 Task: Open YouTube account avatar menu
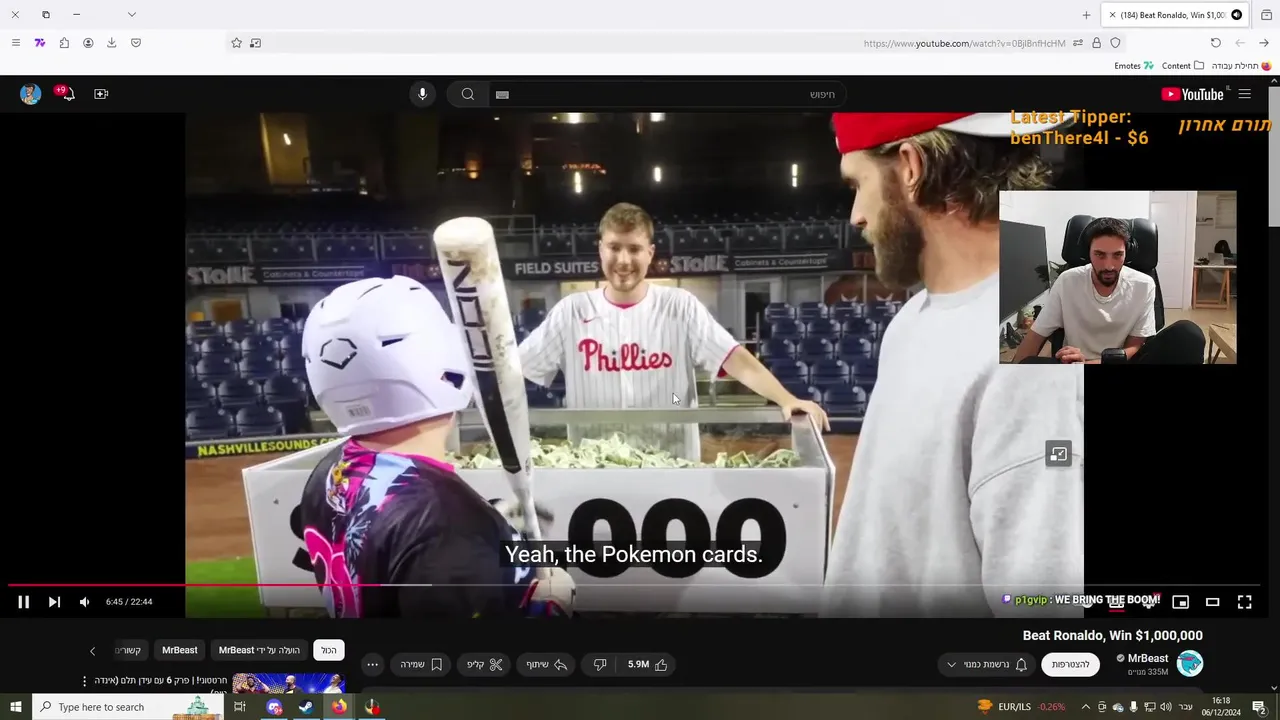point(31,94)
